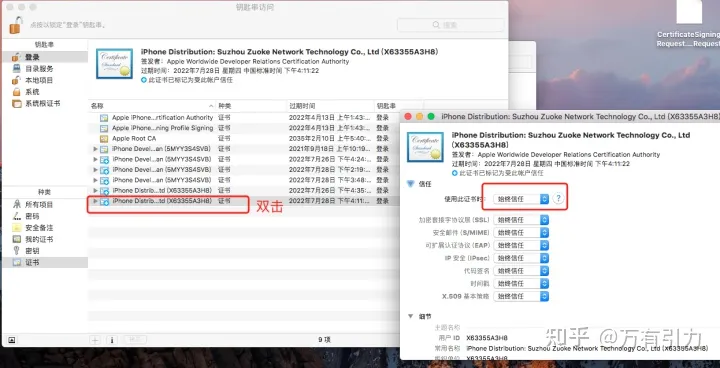Click the 2022年7月28日 下午2:19 expiry cell
Viewport: 720px width, 368px height.
pos(329,170)
